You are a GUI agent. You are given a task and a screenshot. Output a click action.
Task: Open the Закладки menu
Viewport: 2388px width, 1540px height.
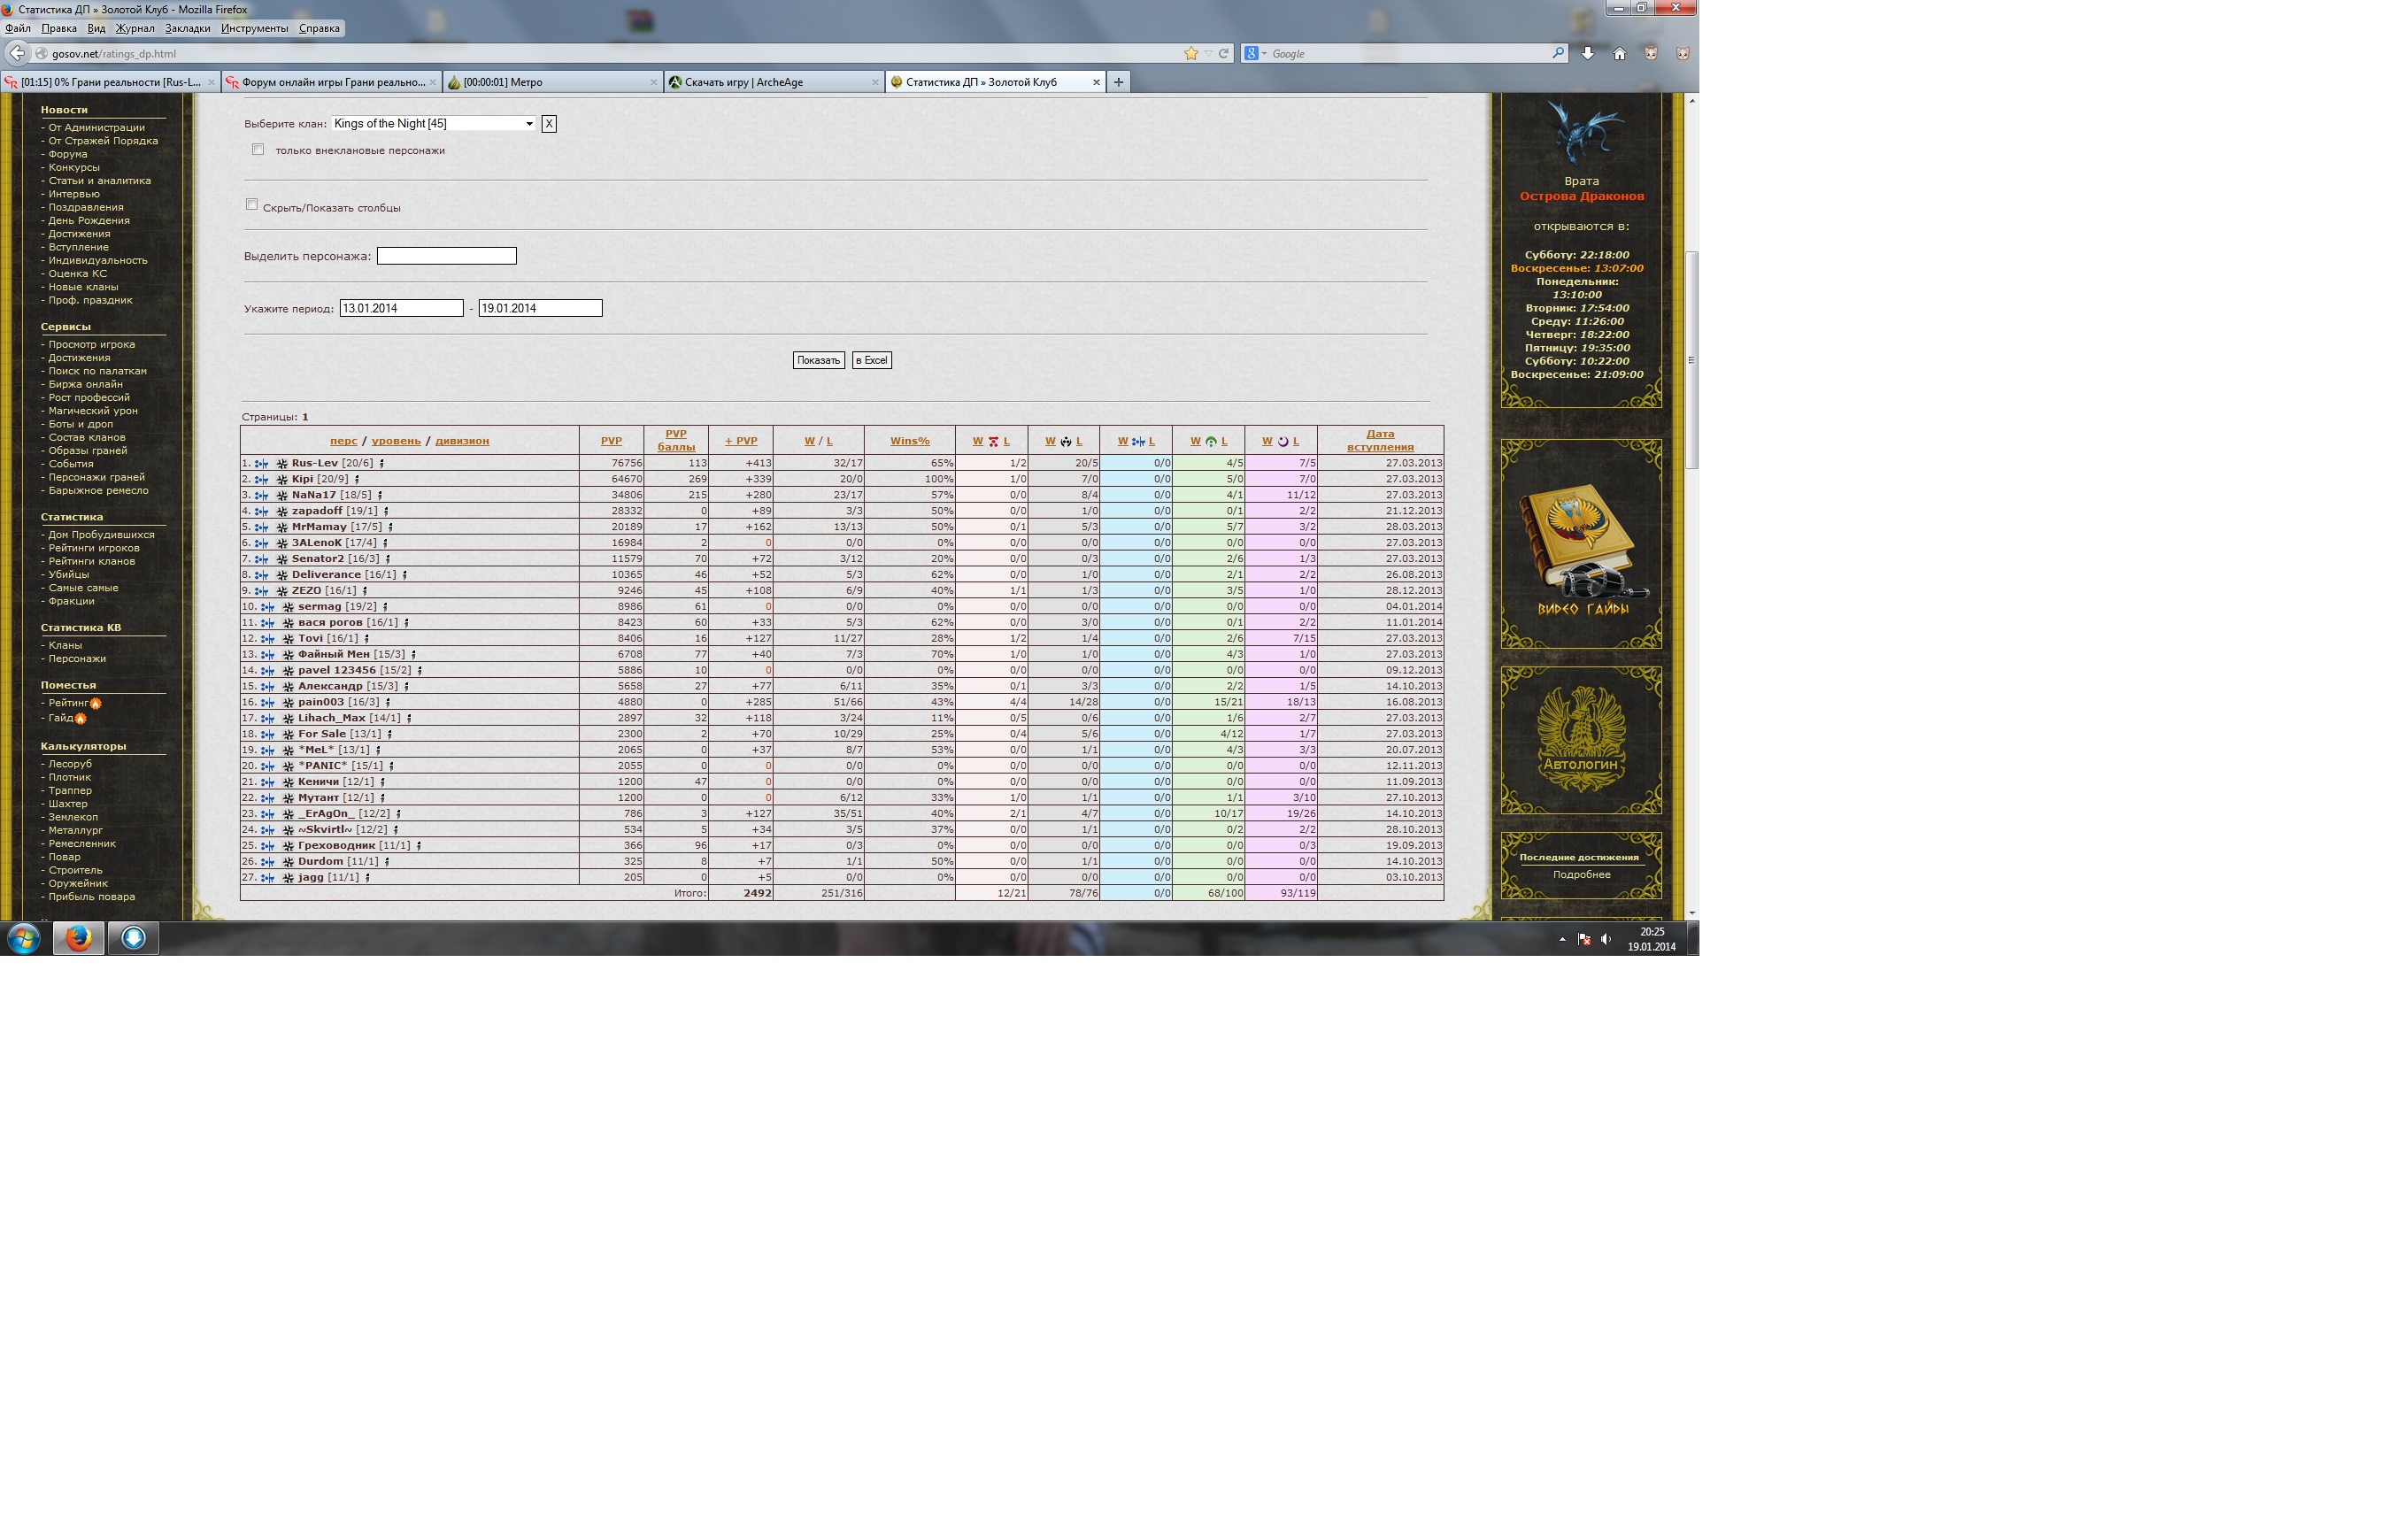tap(187, 28)
